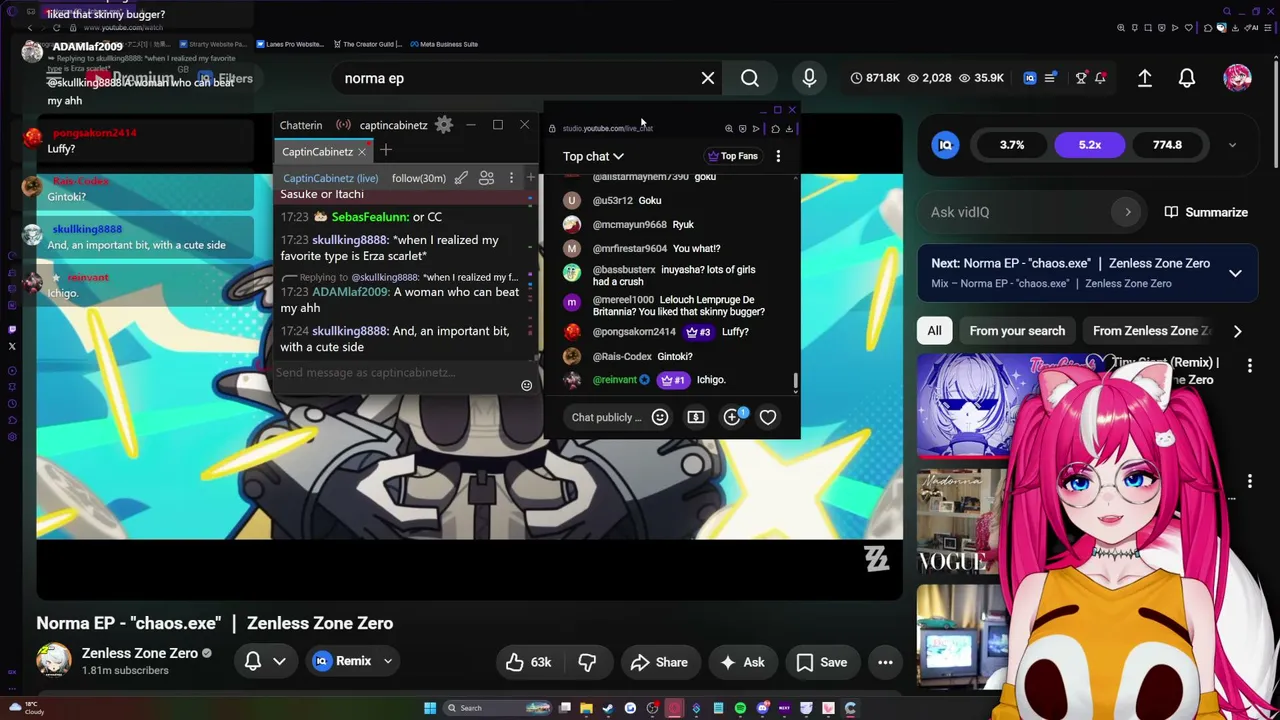
Task: Expand the Next mix playlist panel
Action: coord(1235,273)
